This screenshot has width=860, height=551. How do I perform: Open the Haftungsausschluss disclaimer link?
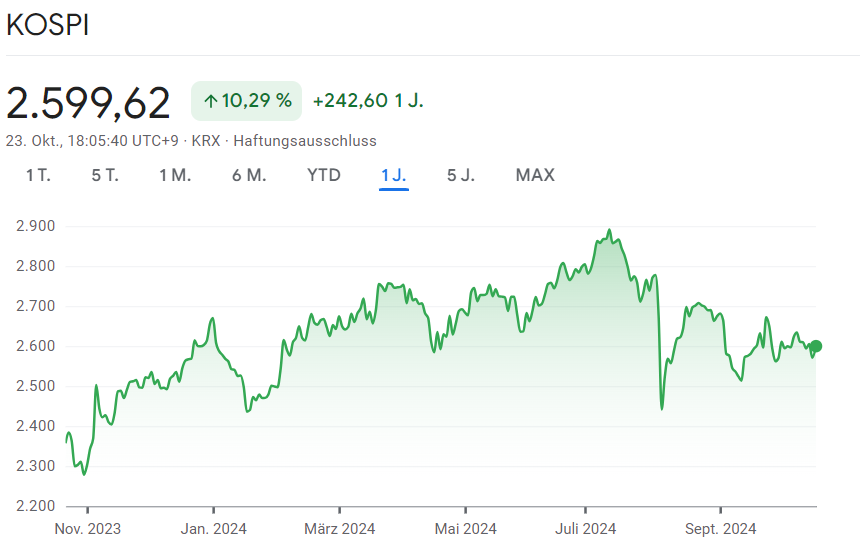(305, 141)
